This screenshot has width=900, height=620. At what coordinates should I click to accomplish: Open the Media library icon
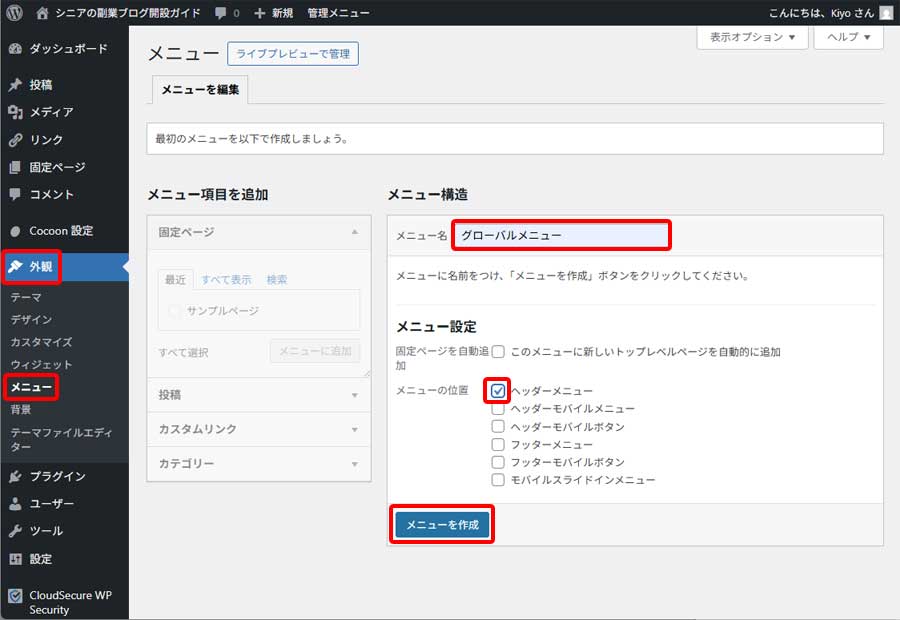[x=15, y=112]
